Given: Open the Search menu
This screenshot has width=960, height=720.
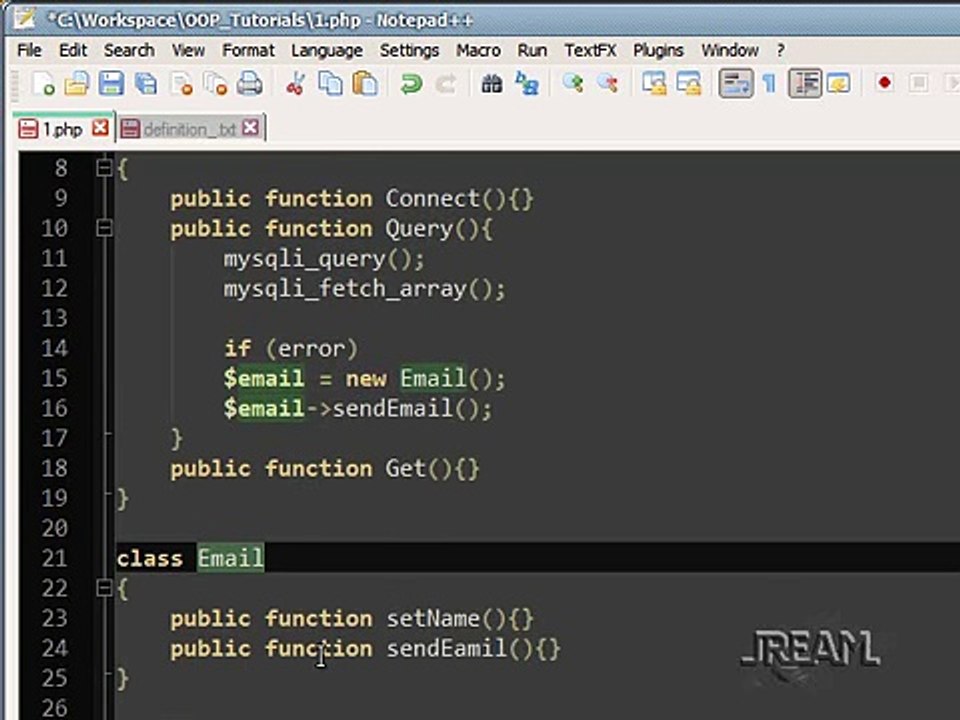Looking at the screenshot, I should tap(129, 50).
